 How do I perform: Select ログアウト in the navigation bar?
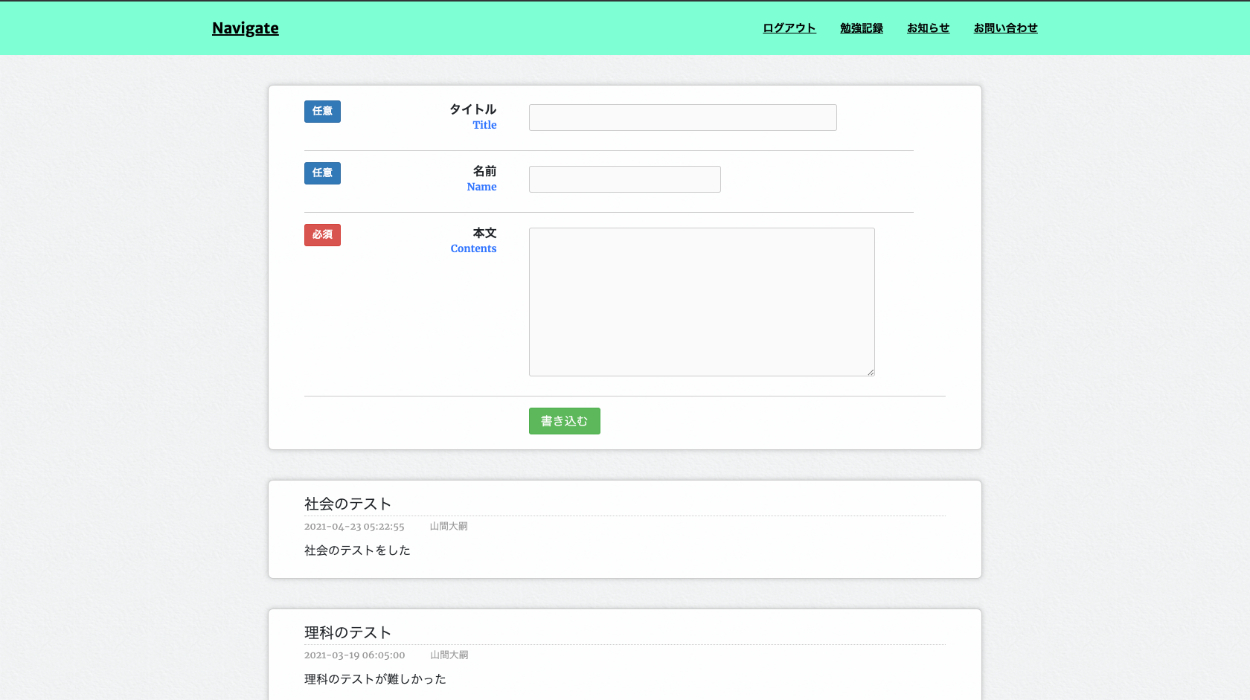pos(789,28)
